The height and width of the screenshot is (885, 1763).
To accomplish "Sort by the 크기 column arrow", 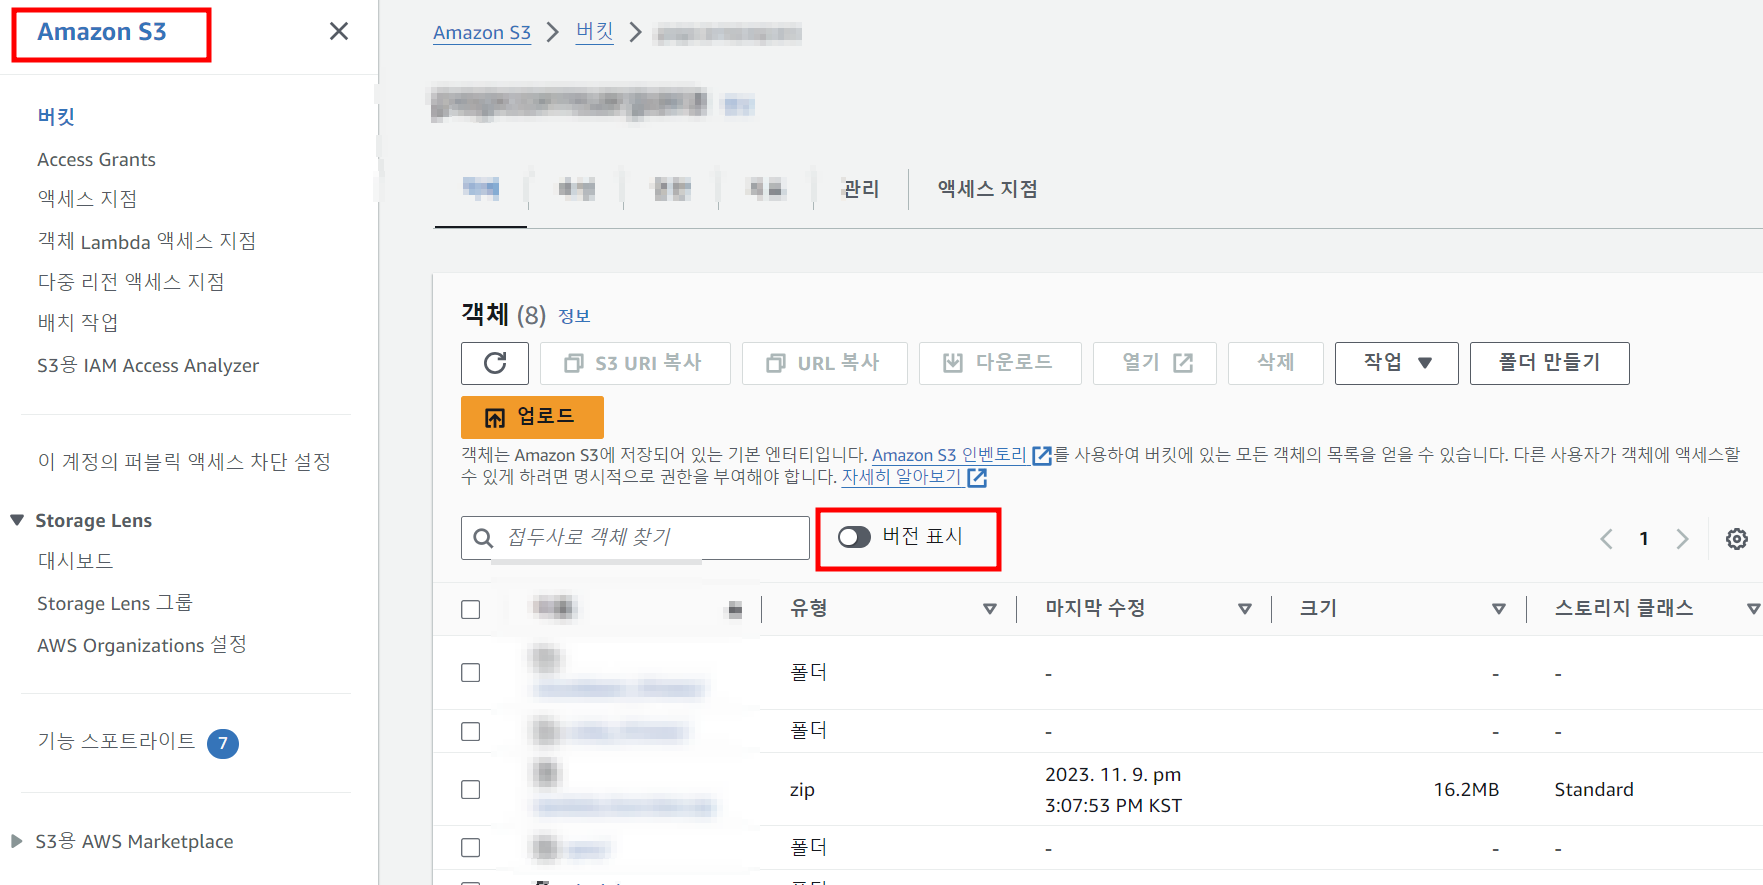I will coord(1499,609).
